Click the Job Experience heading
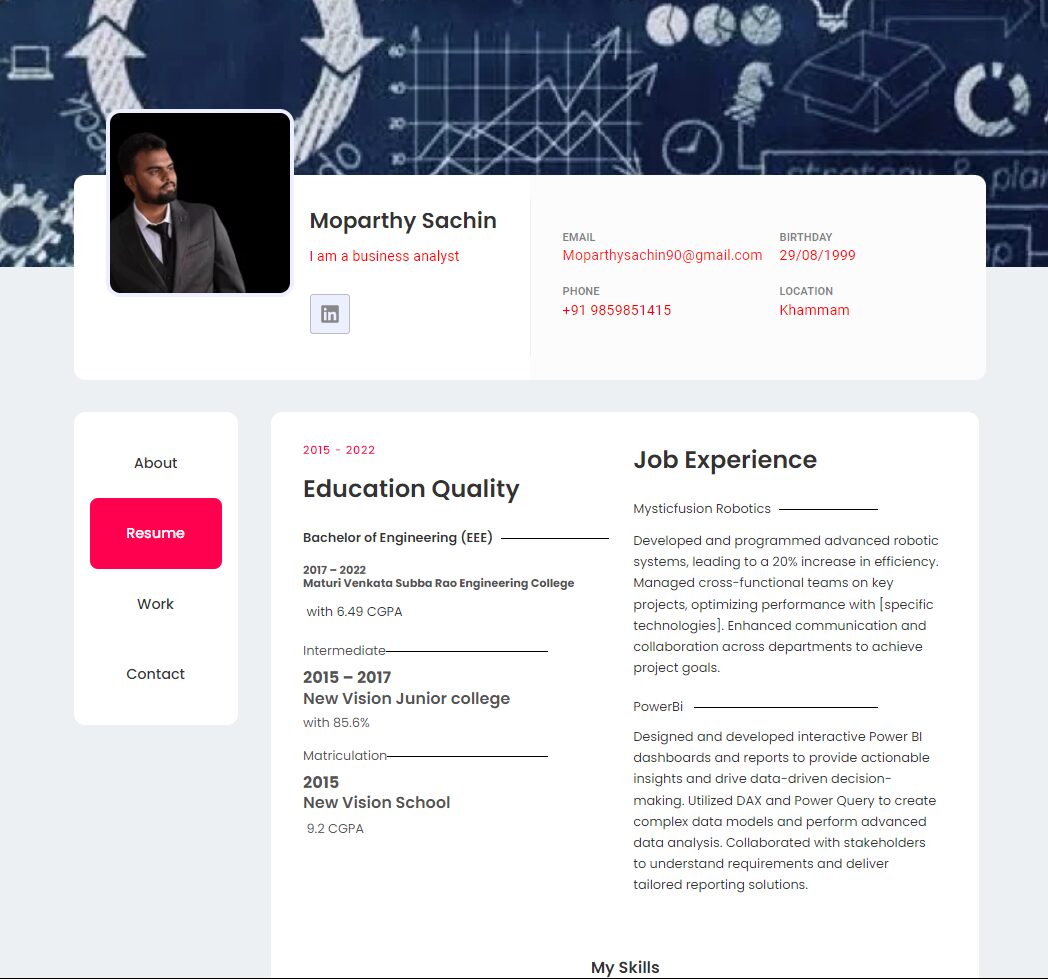 (x=725, y=460)
